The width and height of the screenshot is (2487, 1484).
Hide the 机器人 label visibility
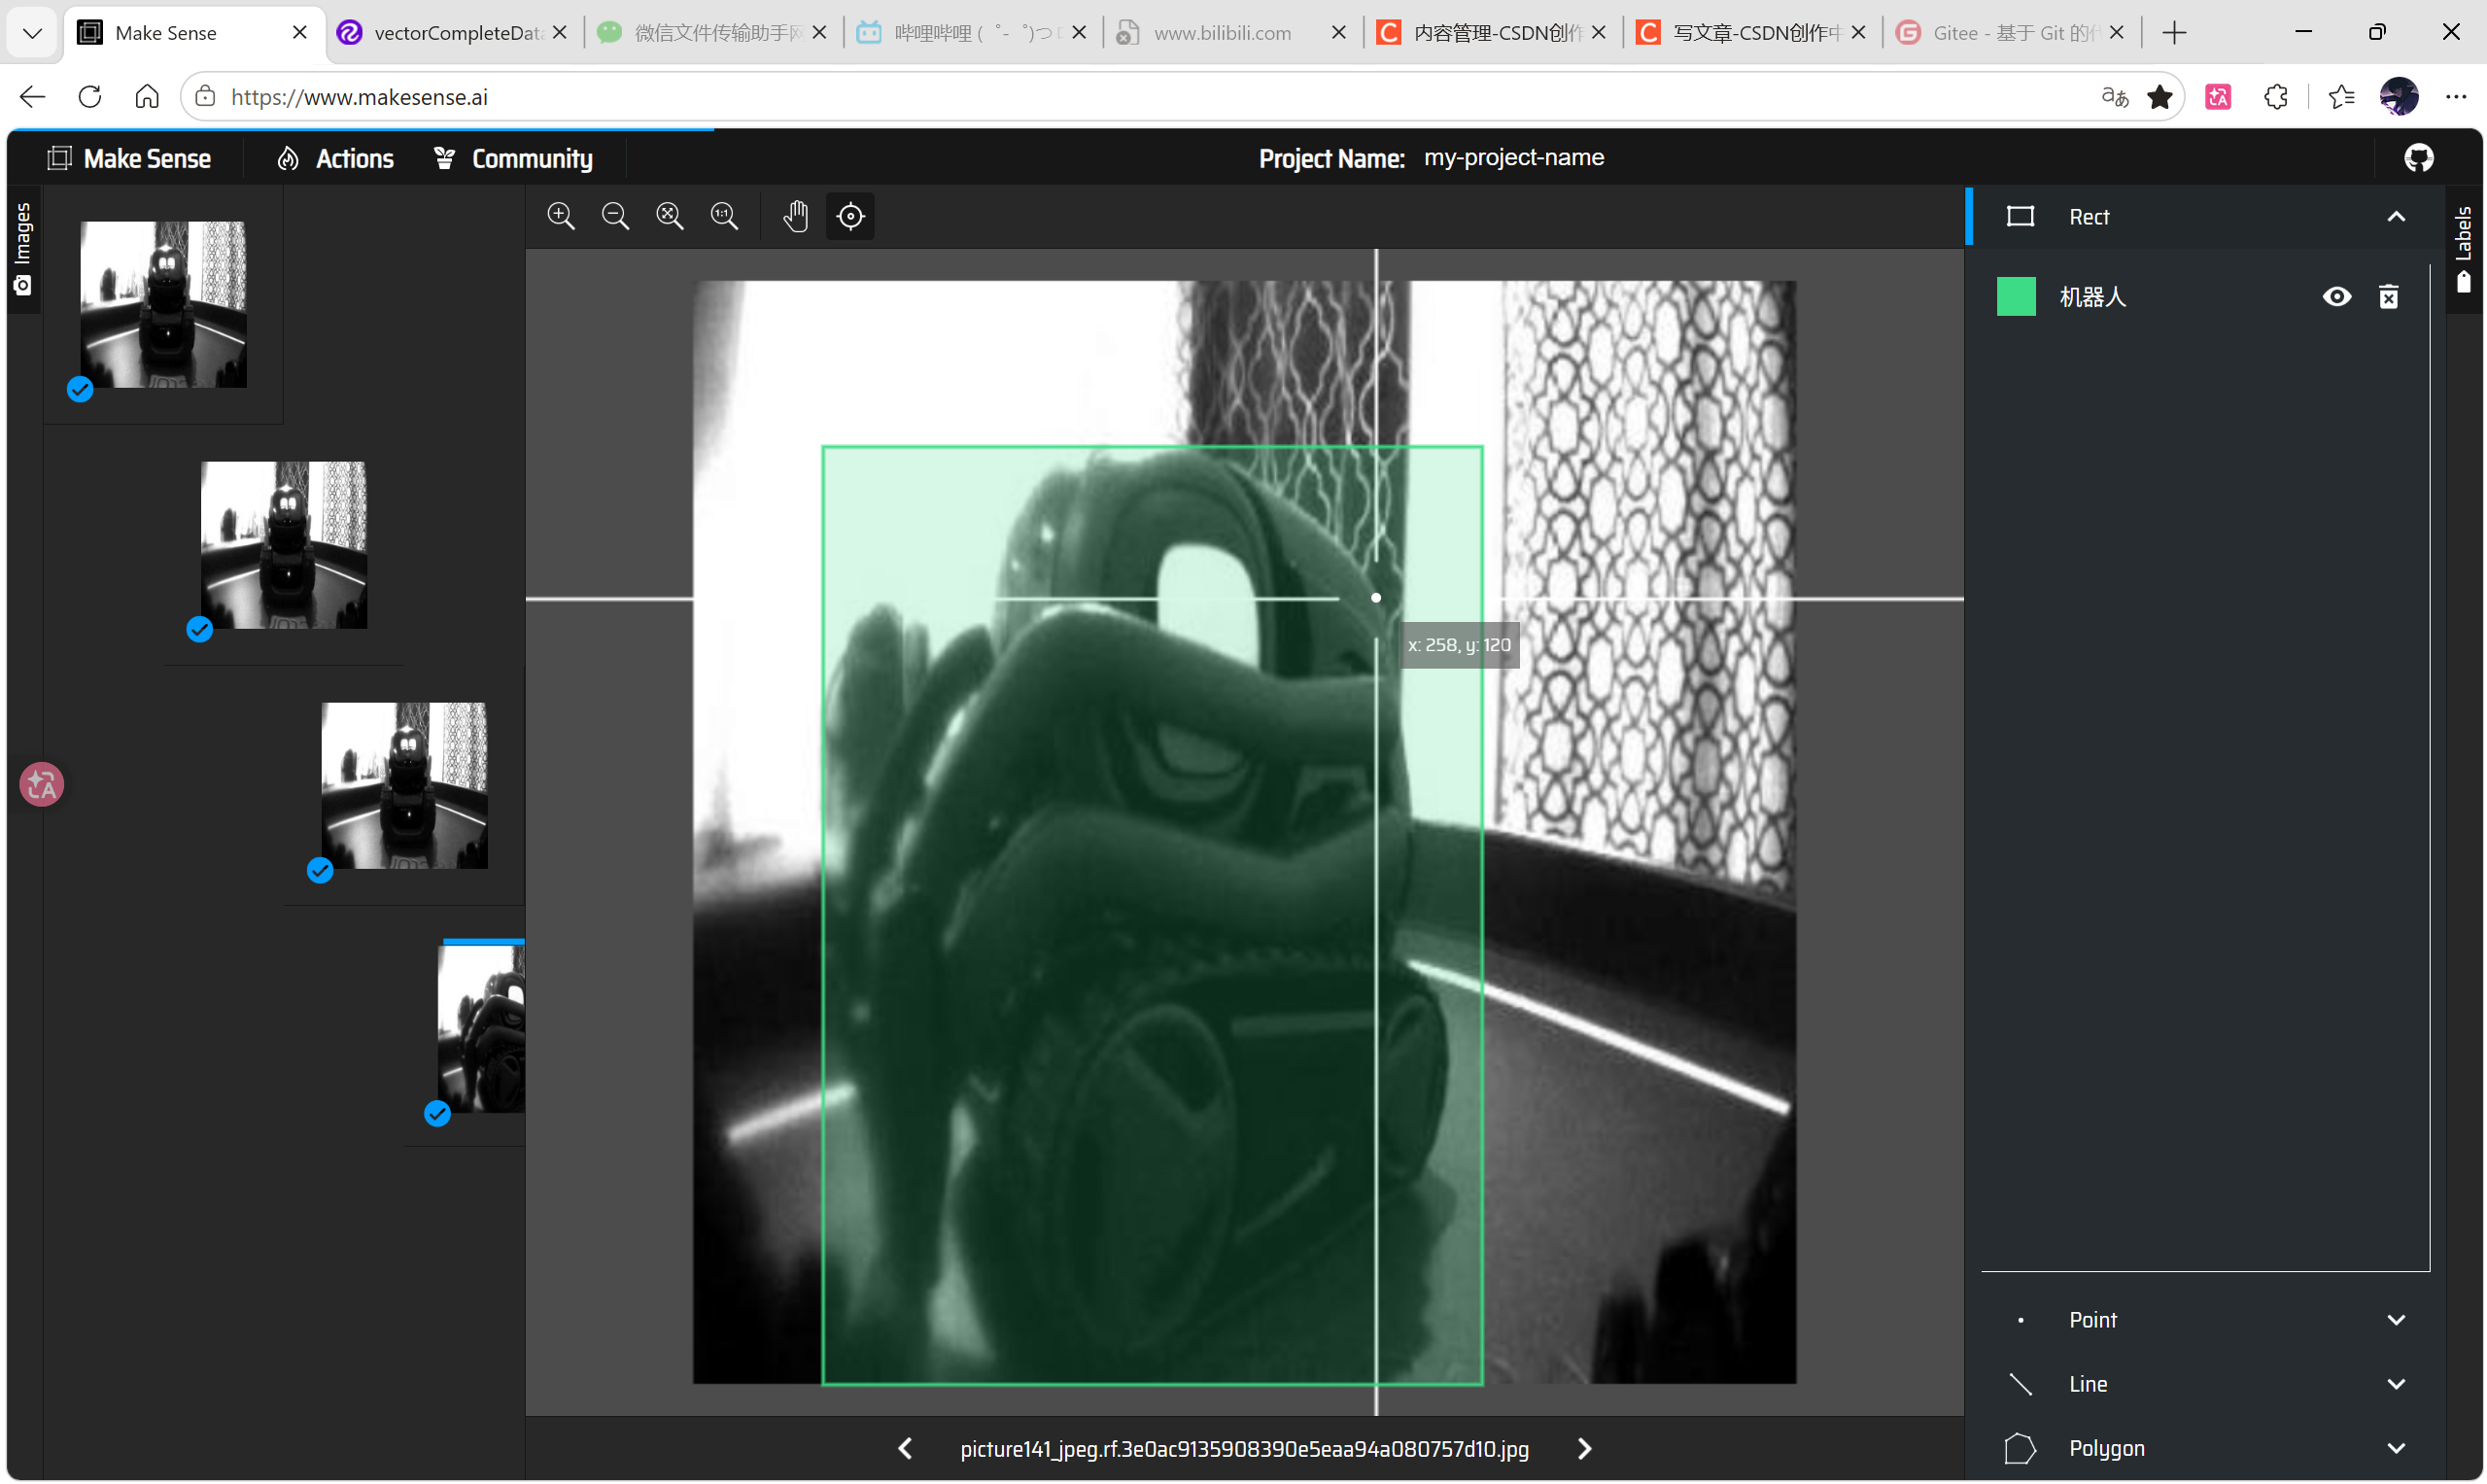tap(2336, 297)
